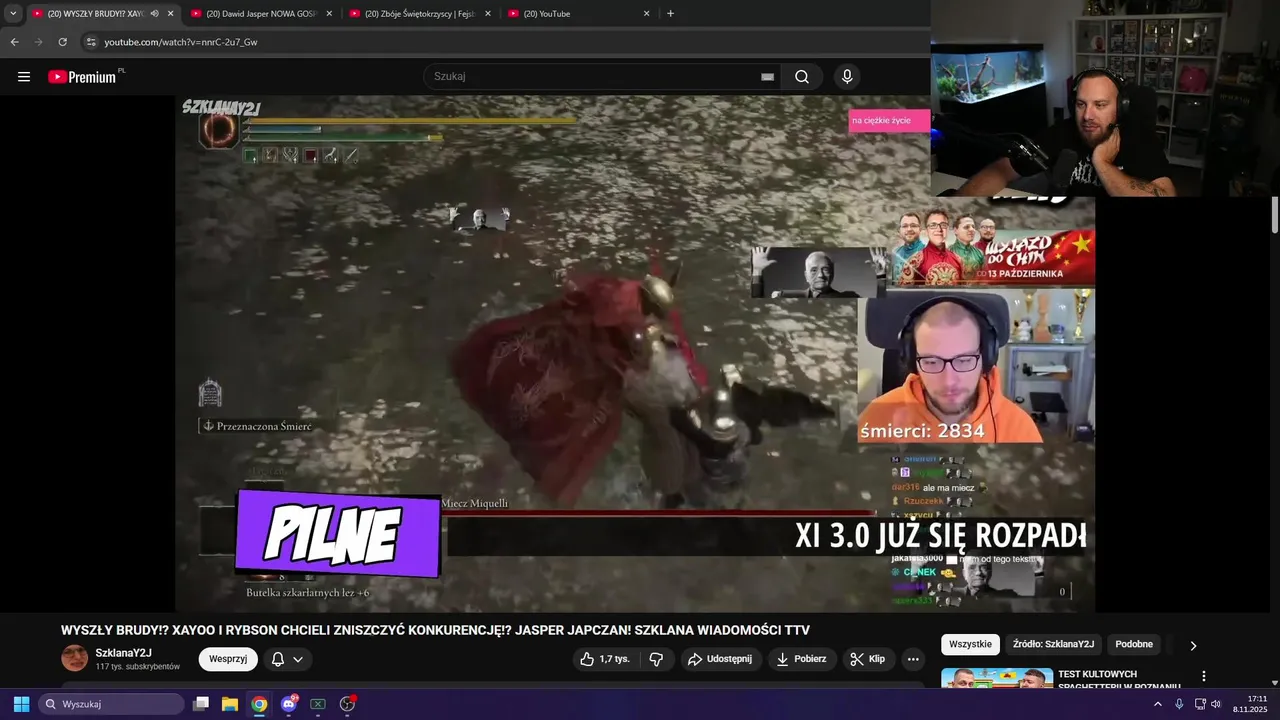Select the Wszystkie filter chip
1280x720 pixels.
[970, 644]
